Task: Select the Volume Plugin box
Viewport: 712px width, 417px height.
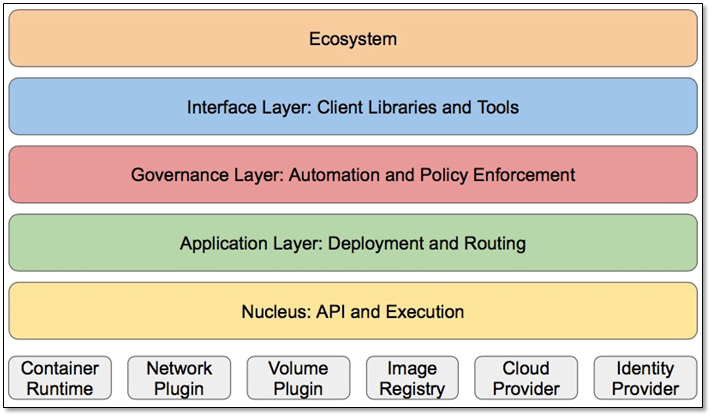Action: point(298,378)
